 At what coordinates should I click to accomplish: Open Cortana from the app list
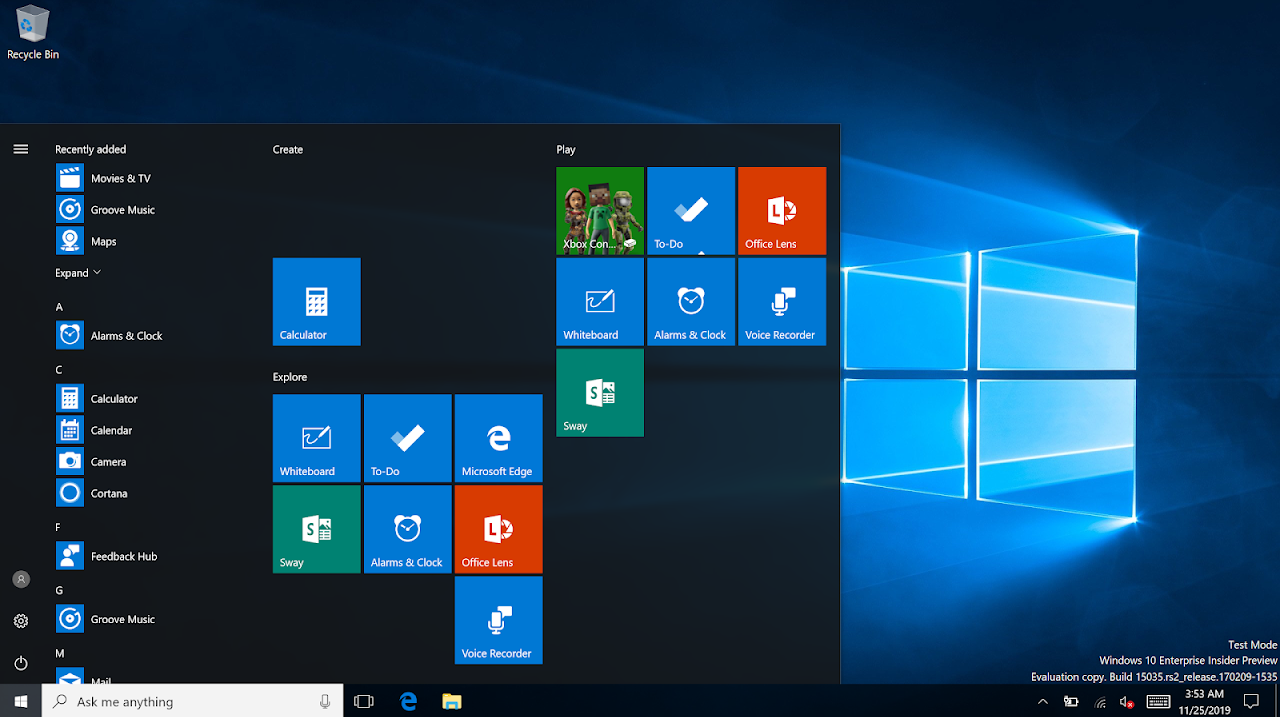[146, 493]
